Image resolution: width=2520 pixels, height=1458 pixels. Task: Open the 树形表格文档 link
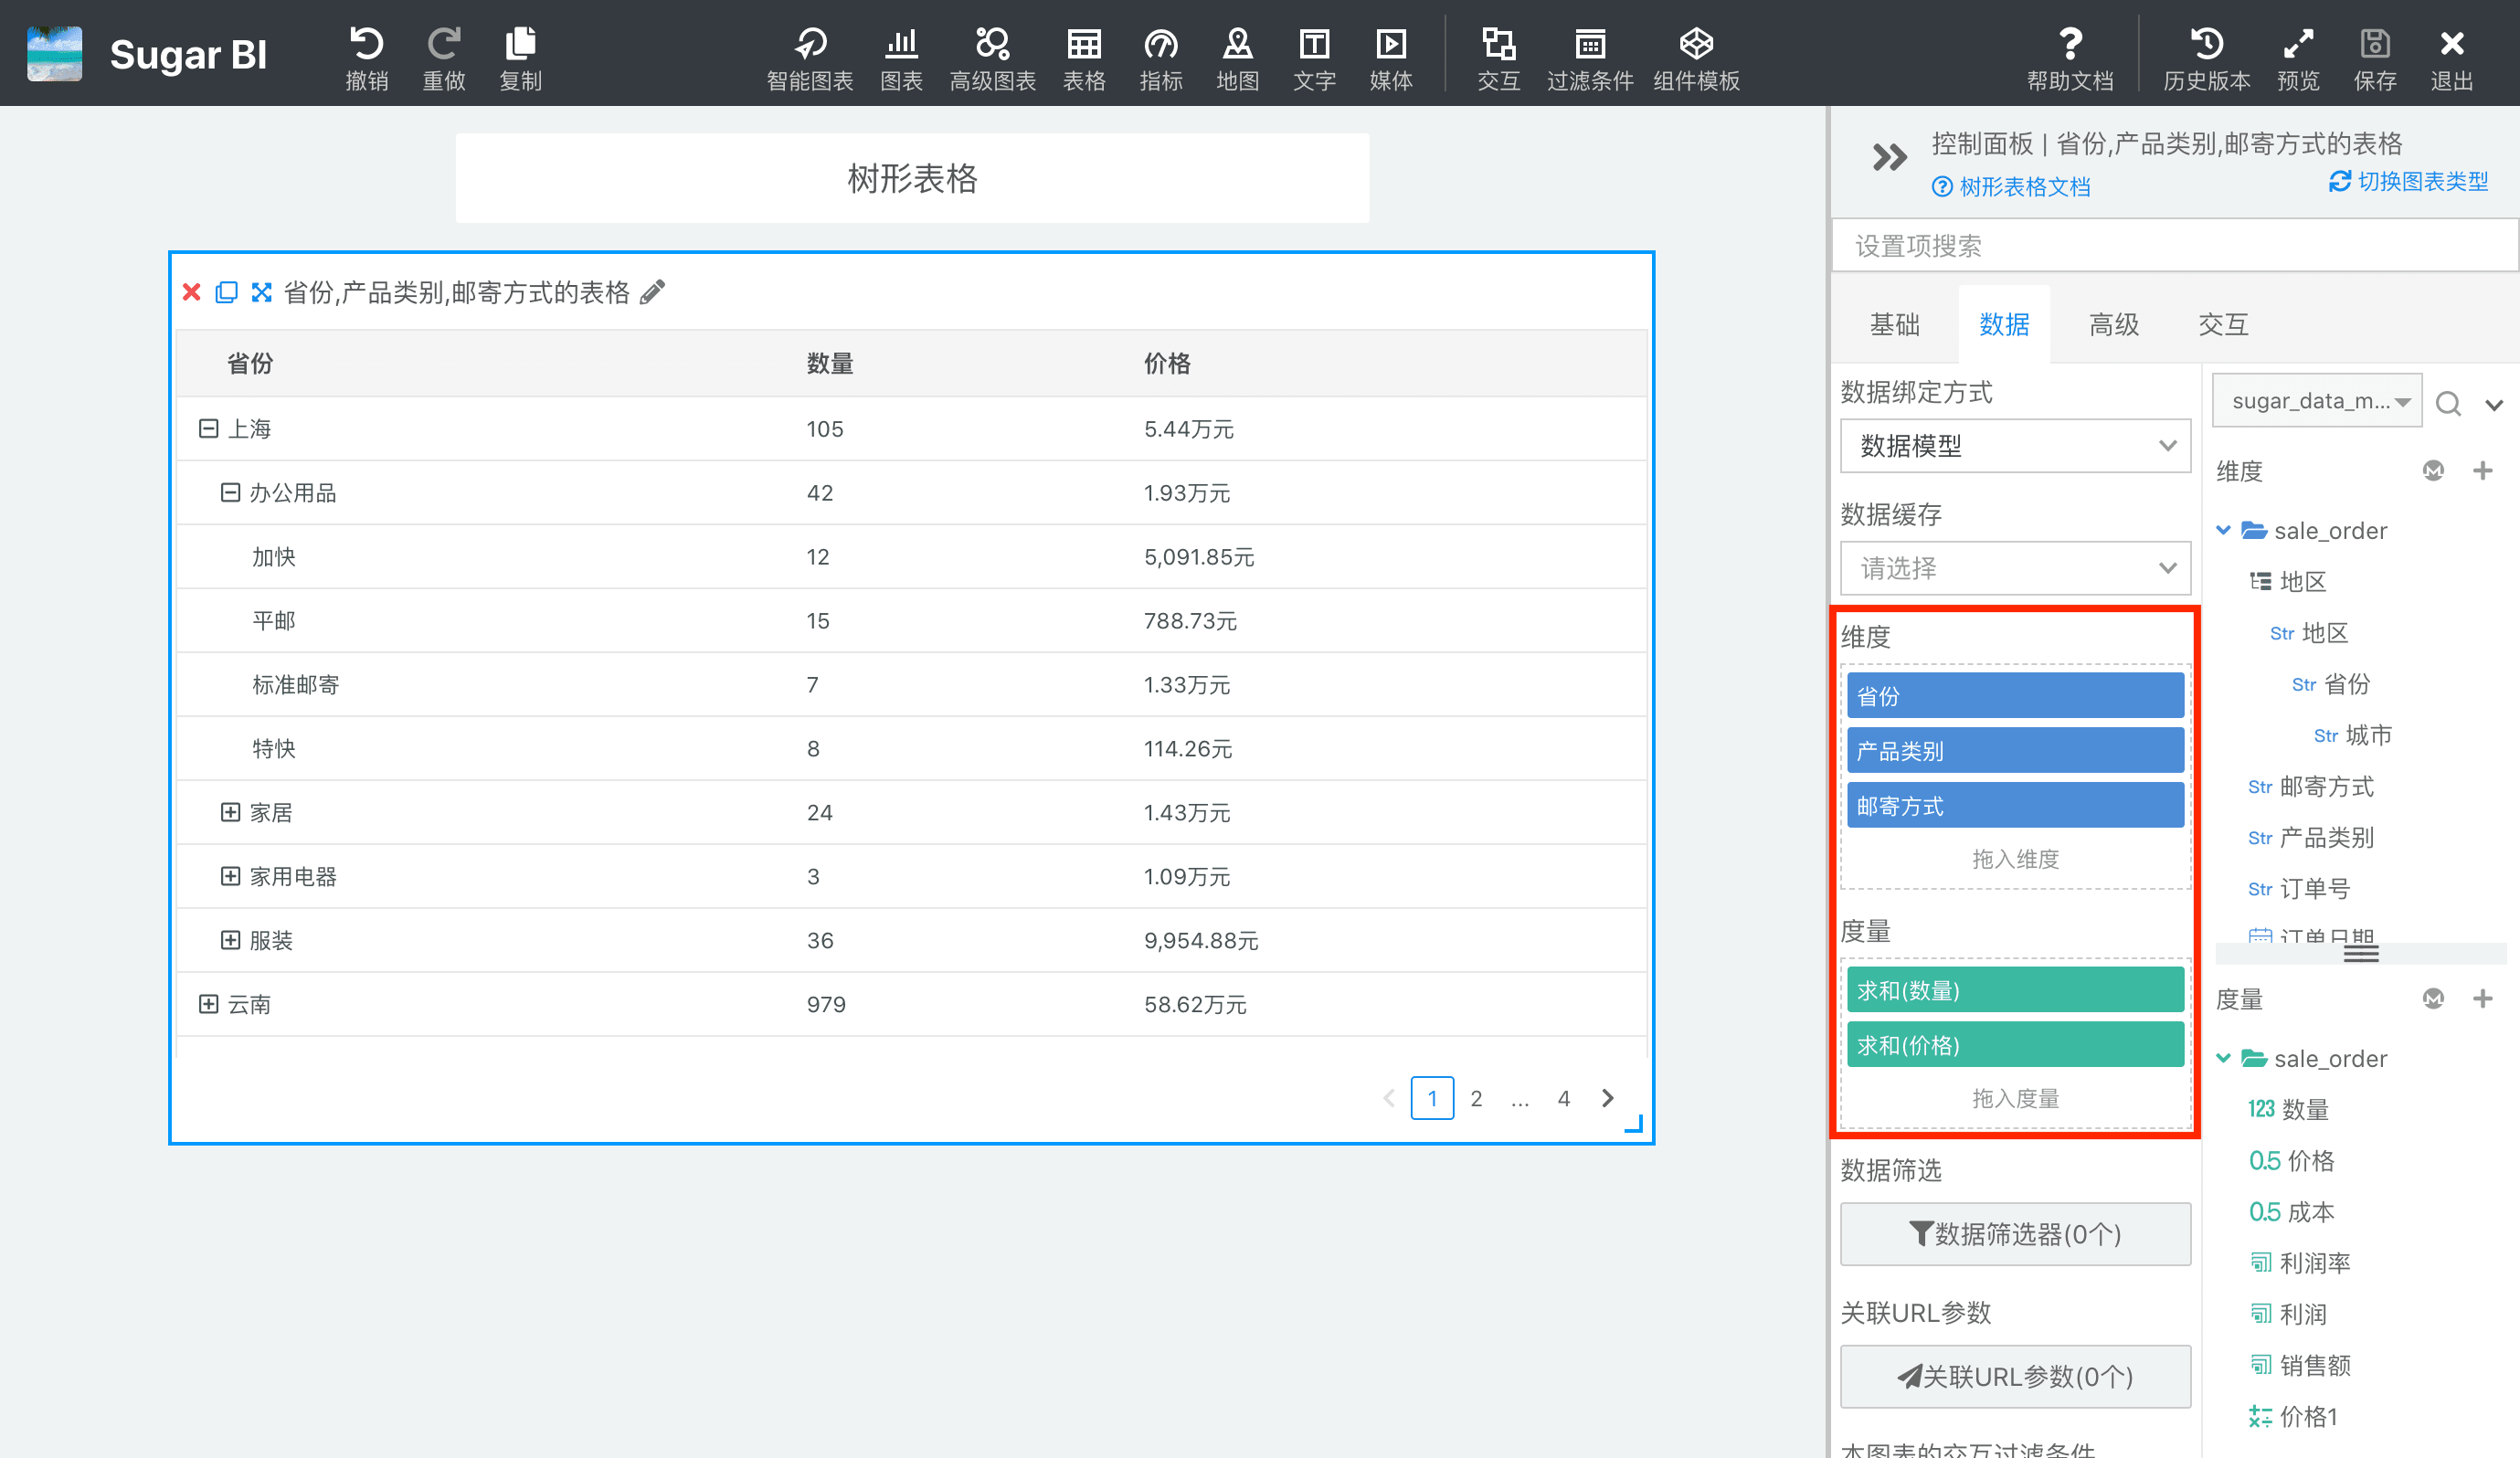(2011, 187)
